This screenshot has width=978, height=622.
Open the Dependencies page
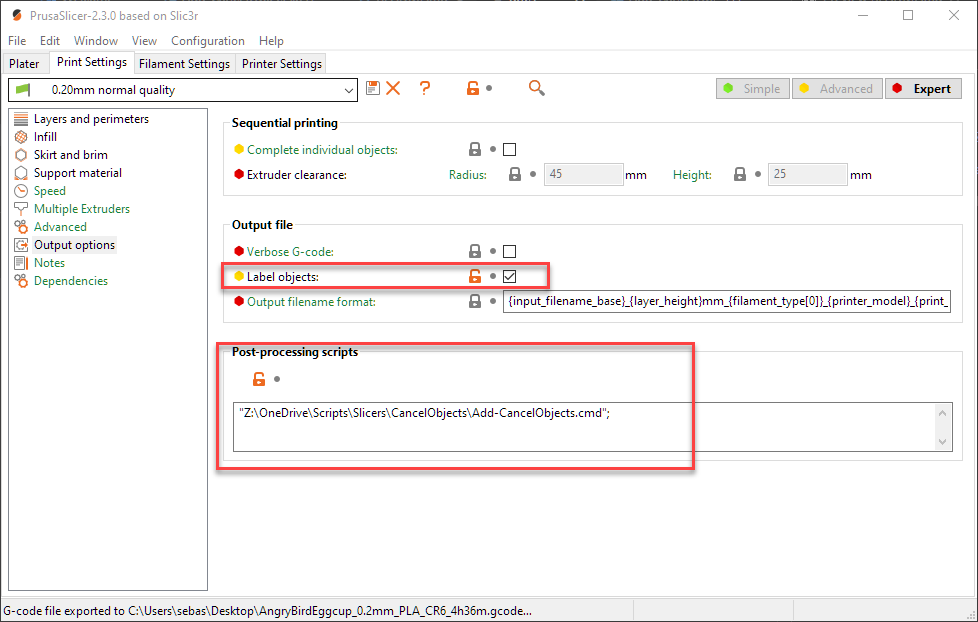pyautogui.click(x=70, y=281)
